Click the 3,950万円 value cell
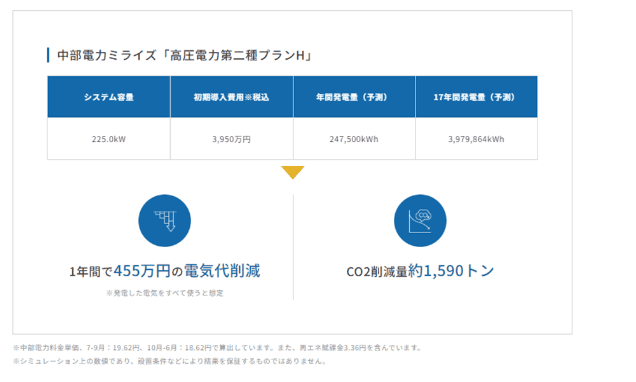This screenshot has height=382, width=636. [x=232, y=139]
